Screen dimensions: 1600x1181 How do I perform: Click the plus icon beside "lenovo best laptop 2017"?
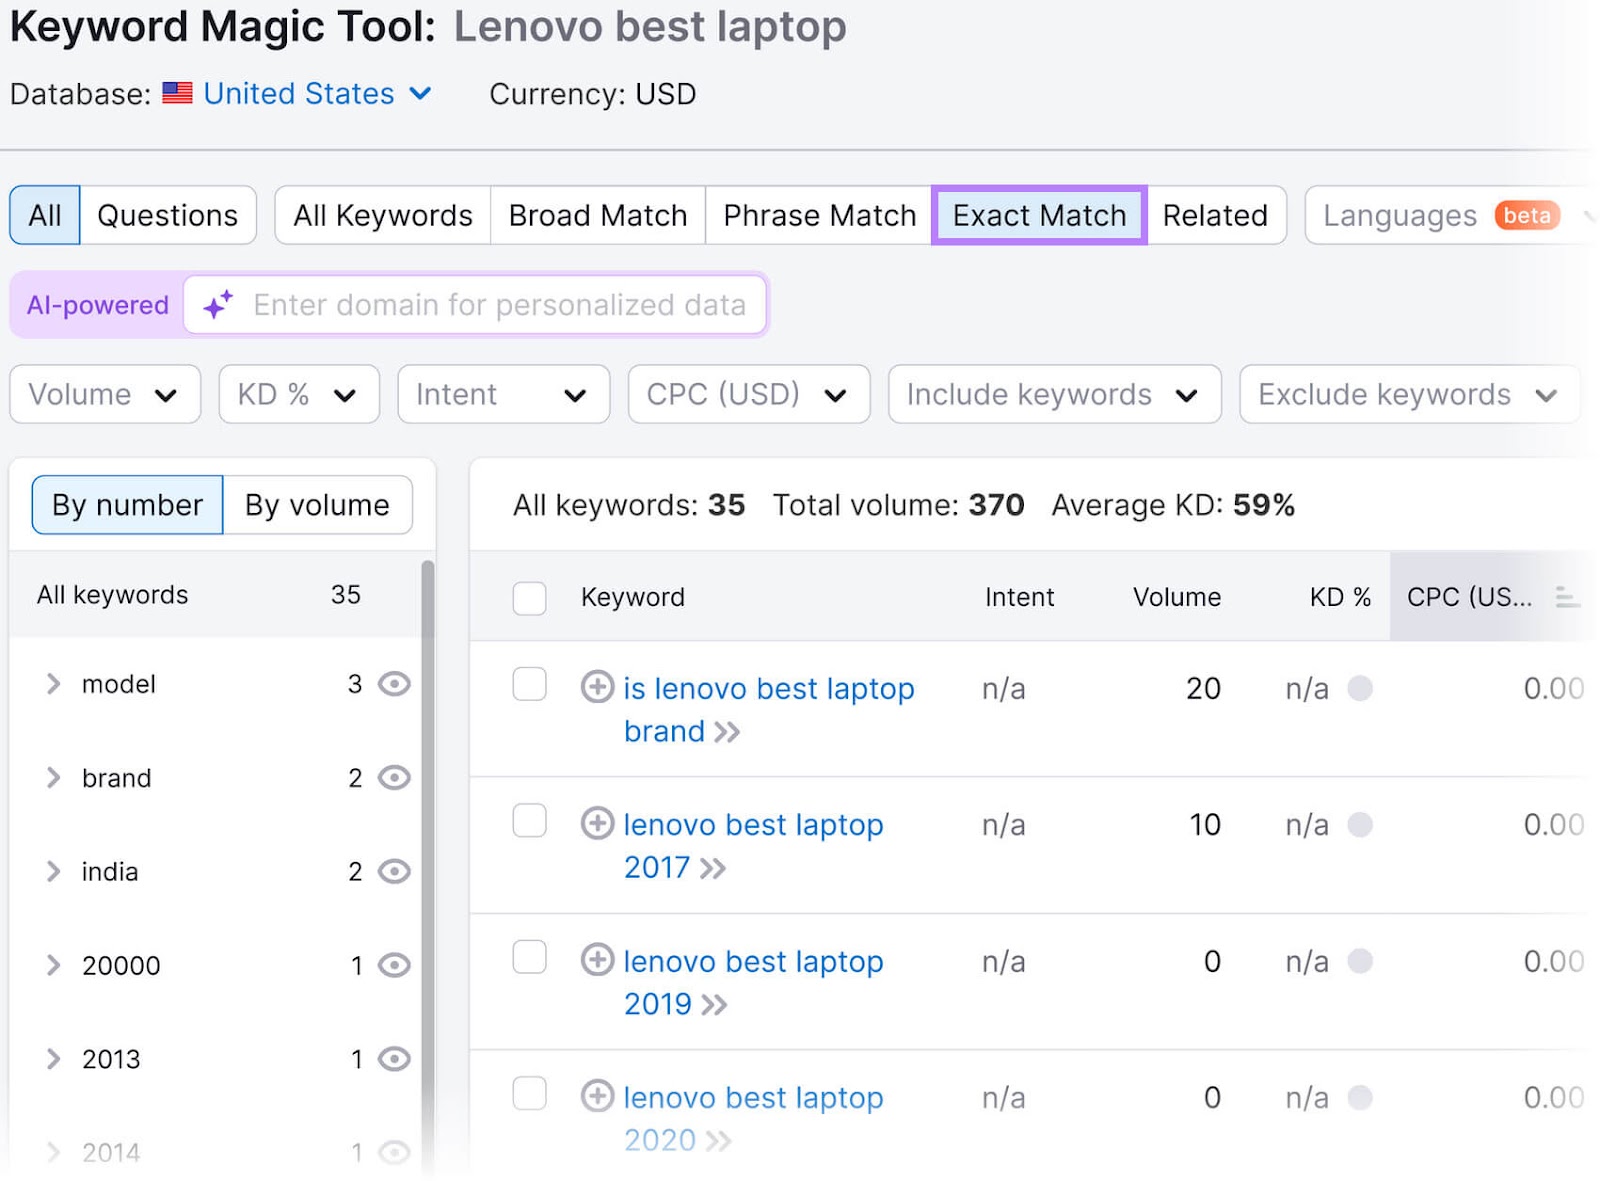coord(597,824)
